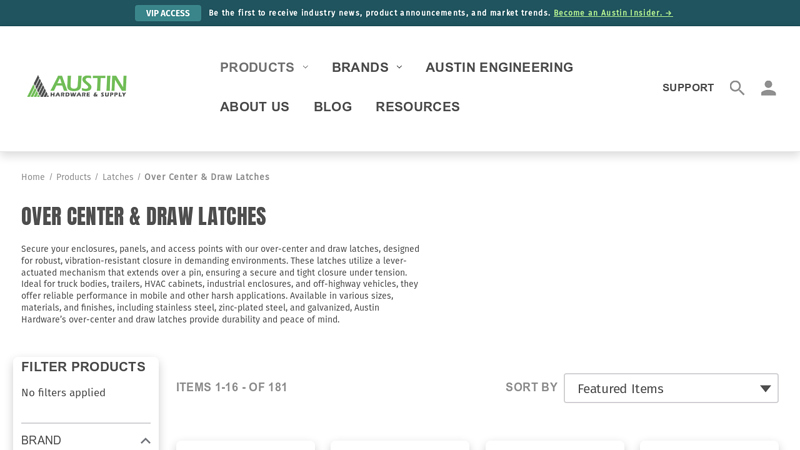Click the Support link

pyautogui.click(x=688, y=88)
